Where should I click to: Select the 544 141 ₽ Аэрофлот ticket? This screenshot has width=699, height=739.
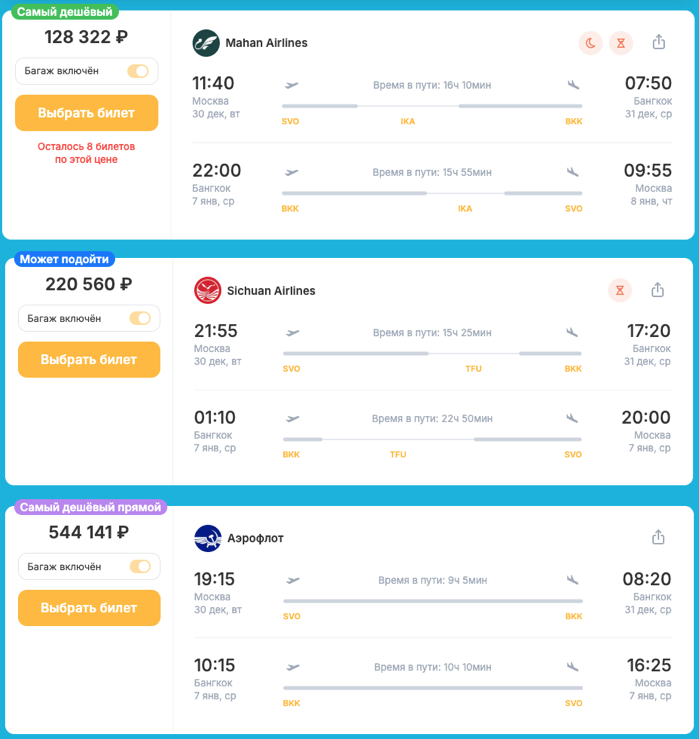(x=89, y=608)
